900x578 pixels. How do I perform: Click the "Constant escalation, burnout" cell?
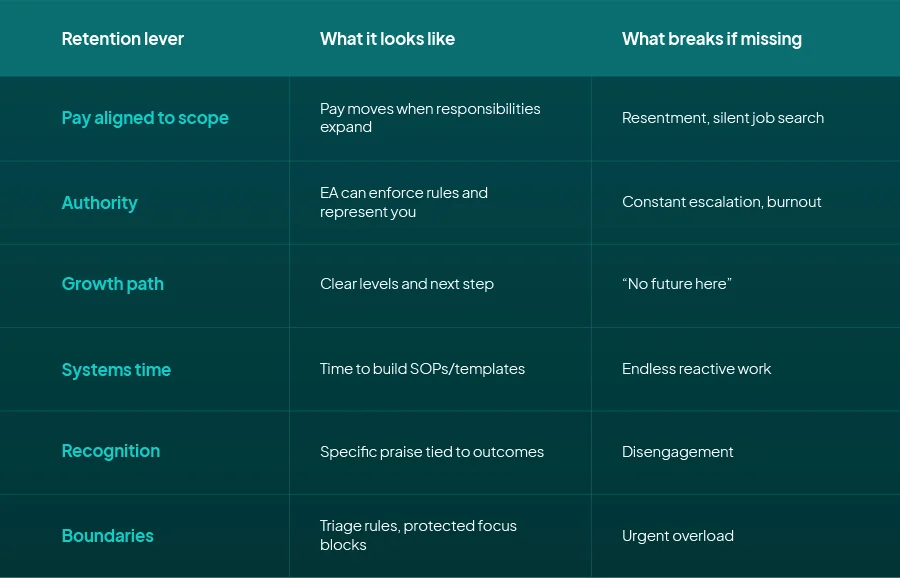click(721, 202)
